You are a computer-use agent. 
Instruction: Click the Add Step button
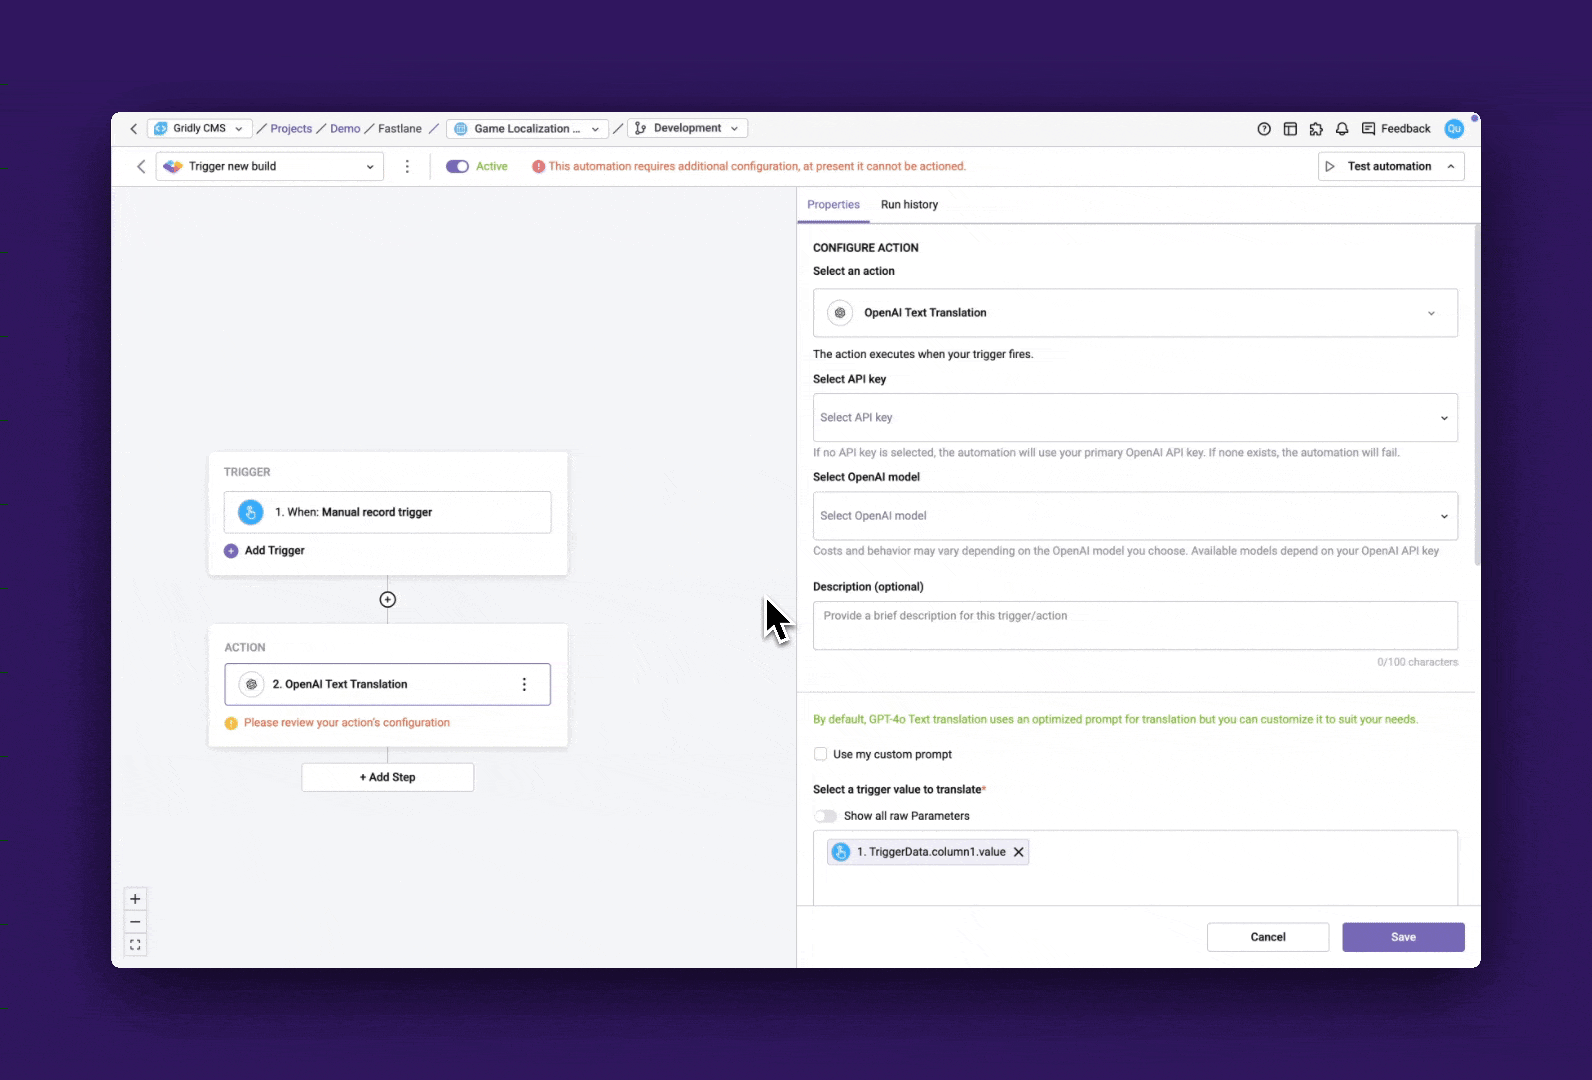[388, 777]
